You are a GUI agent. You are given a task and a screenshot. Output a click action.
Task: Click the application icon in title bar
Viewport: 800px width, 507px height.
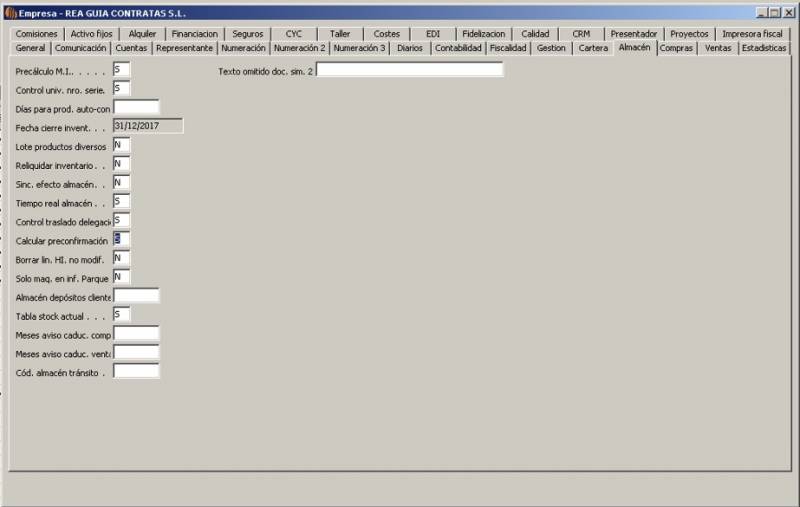10,12
